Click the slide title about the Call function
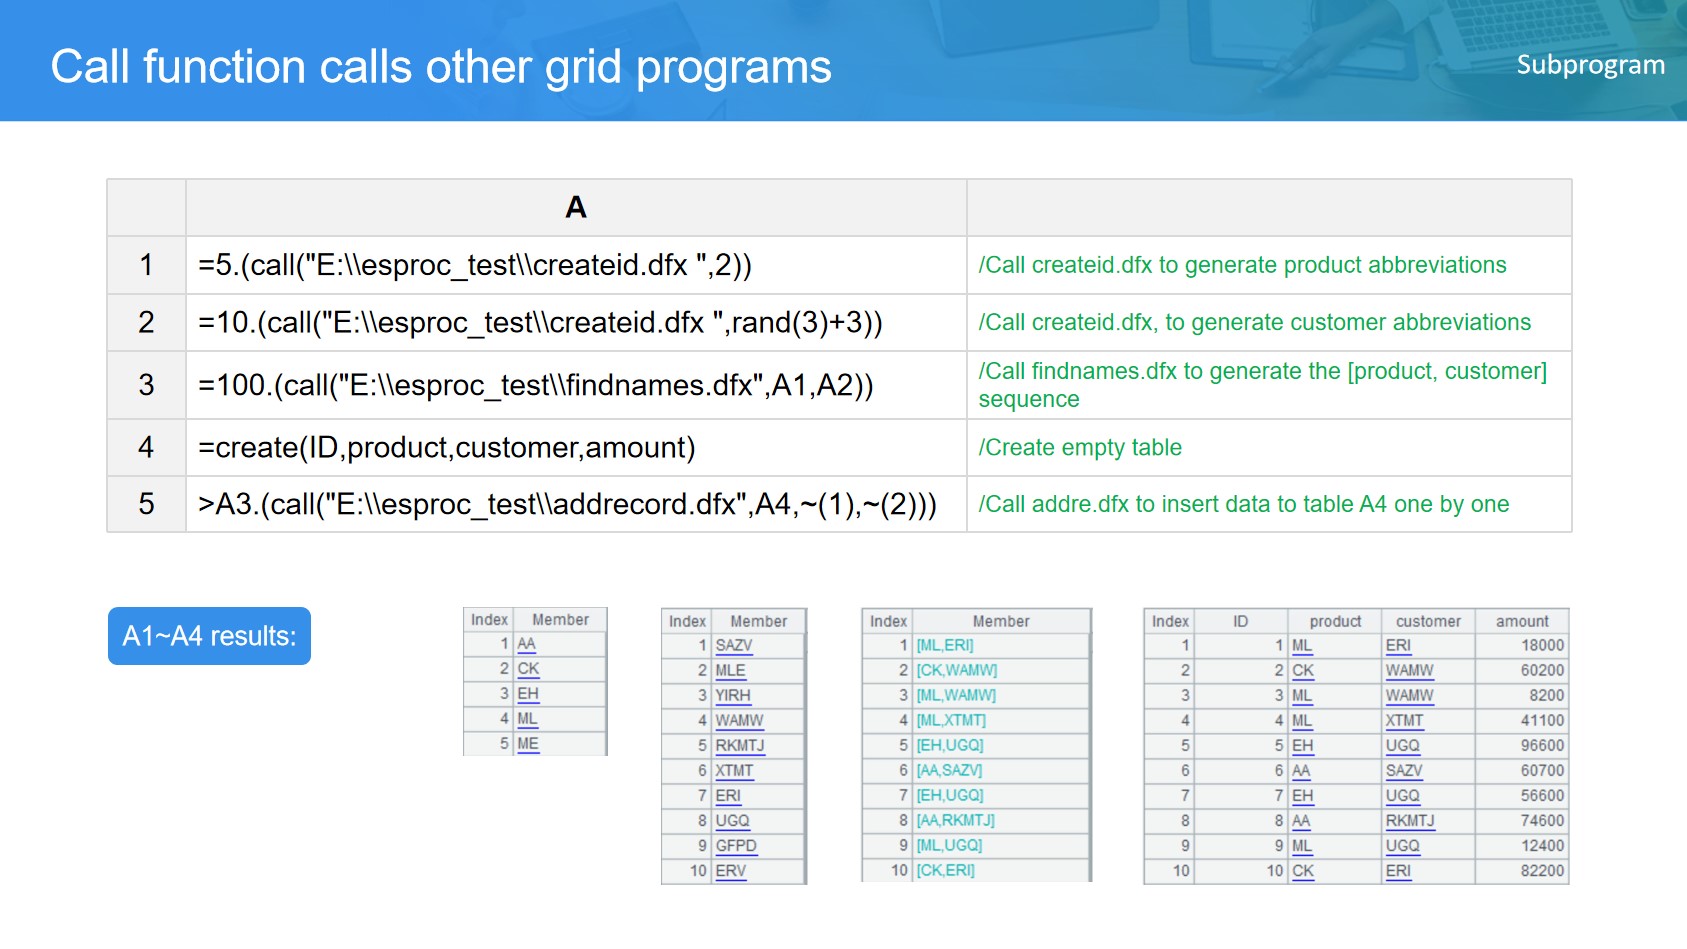The image size is (1687, 949). (441, 67)
